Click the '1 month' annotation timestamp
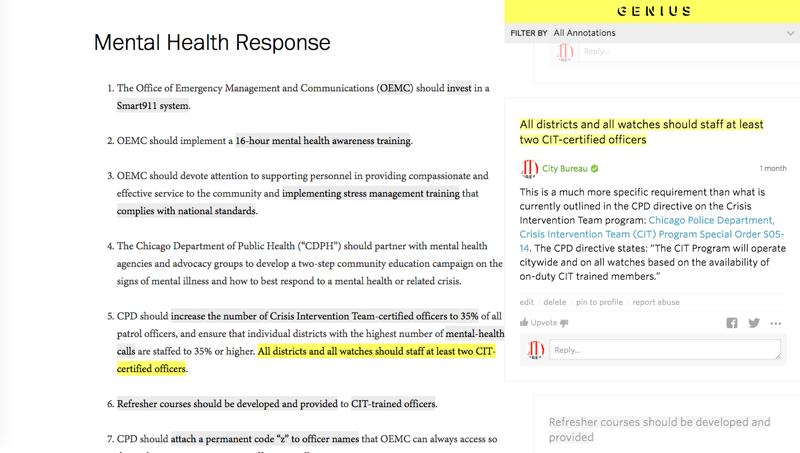Image resolution: width=800 pixels, height=453 pixels. (773, 168)
